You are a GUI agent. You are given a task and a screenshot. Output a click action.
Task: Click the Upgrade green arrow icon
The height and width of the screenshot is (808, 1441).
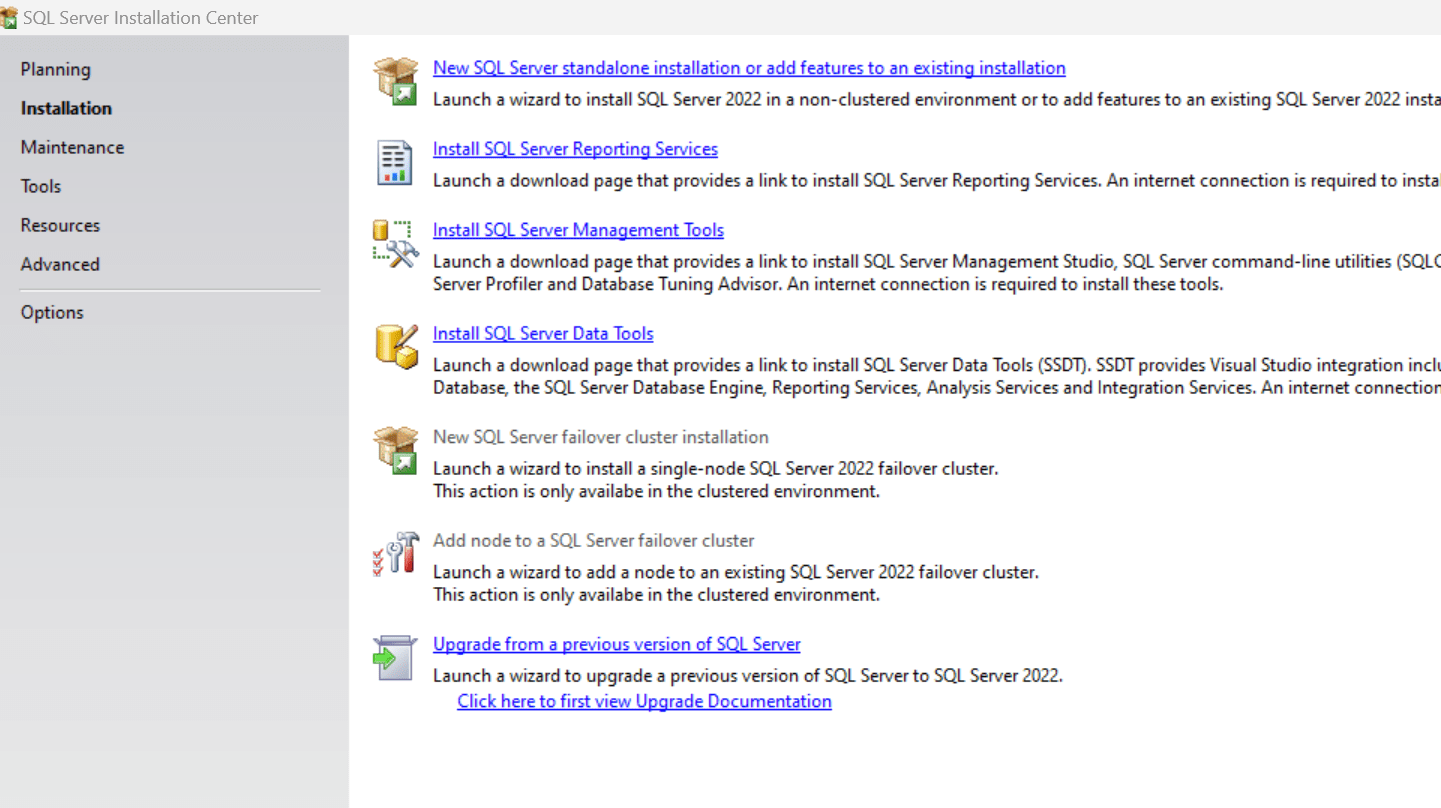pos(395,658)
